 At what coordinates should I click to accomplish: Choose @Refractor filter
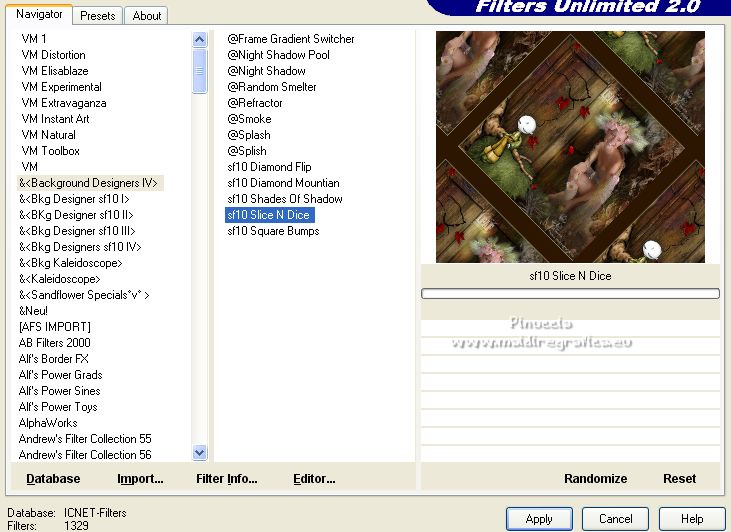pyautogui.click(x=255, y=103)
